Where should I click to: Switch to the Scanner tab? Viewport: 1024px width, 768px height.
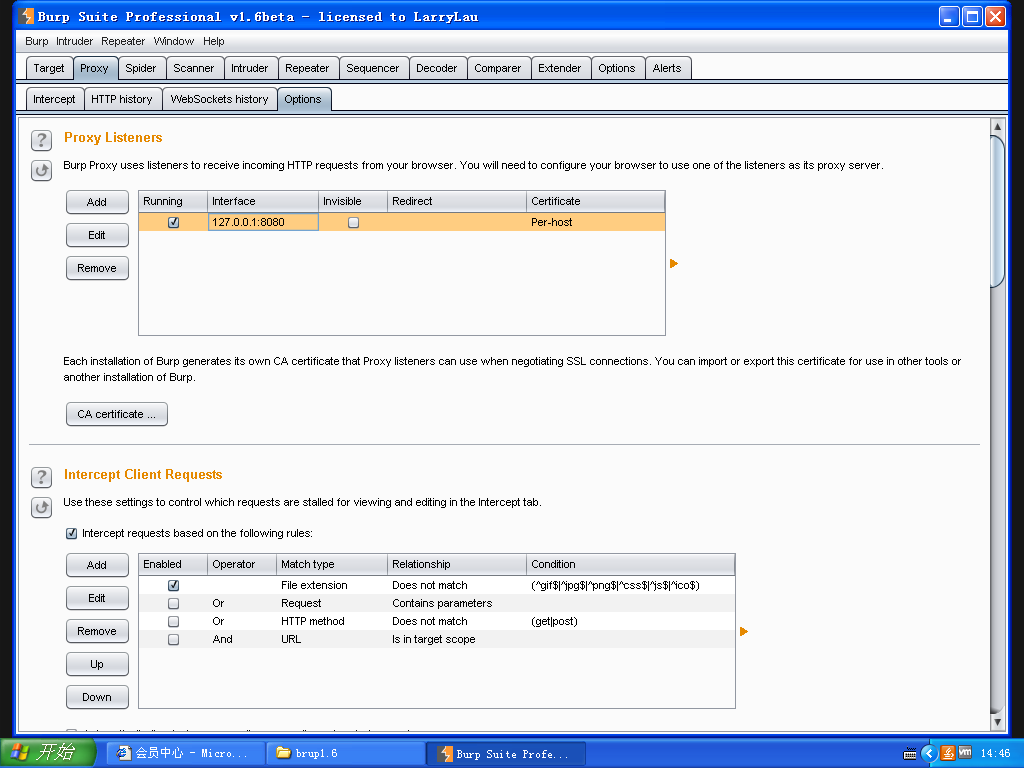(193, 68)
